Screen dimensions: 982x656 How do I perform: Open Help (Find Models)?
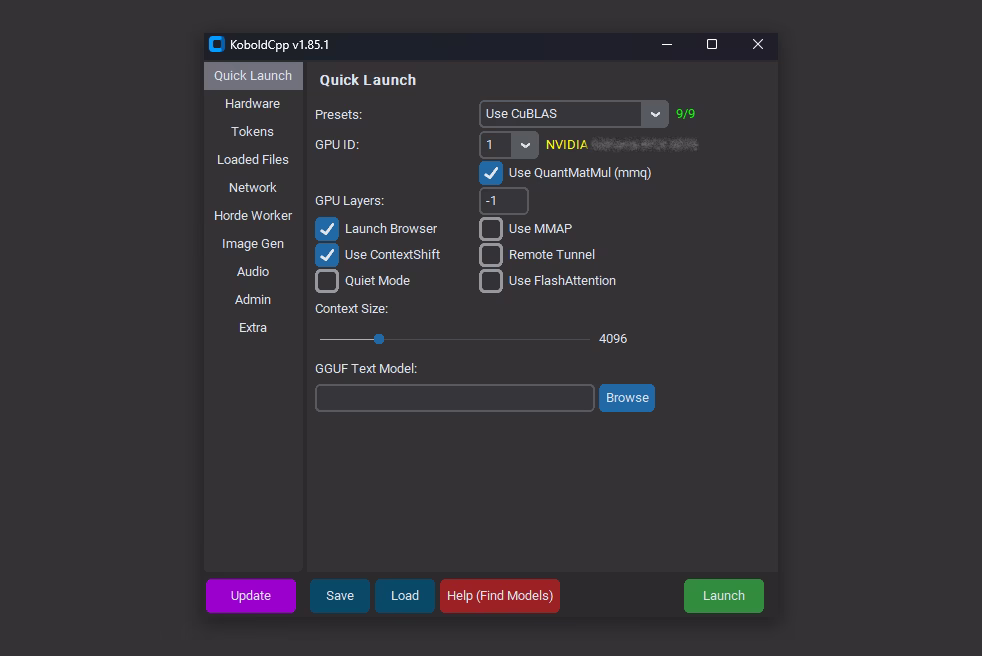point(500,596)
